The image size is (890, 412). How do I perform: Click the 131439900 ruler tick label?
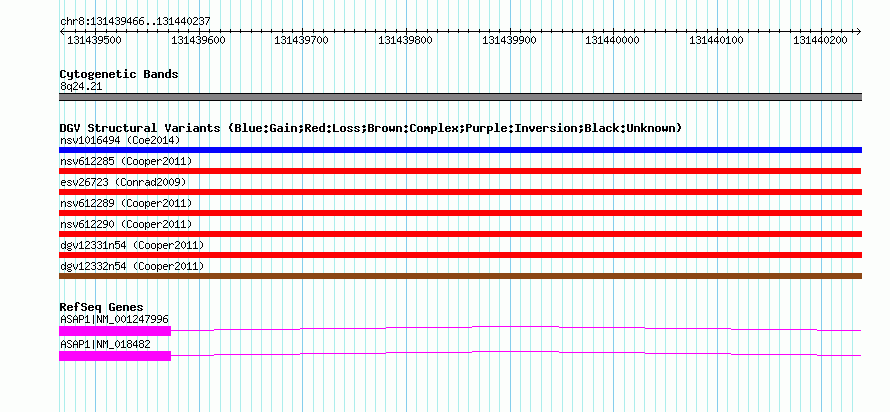pyautogui.click(x=509, y=40)
